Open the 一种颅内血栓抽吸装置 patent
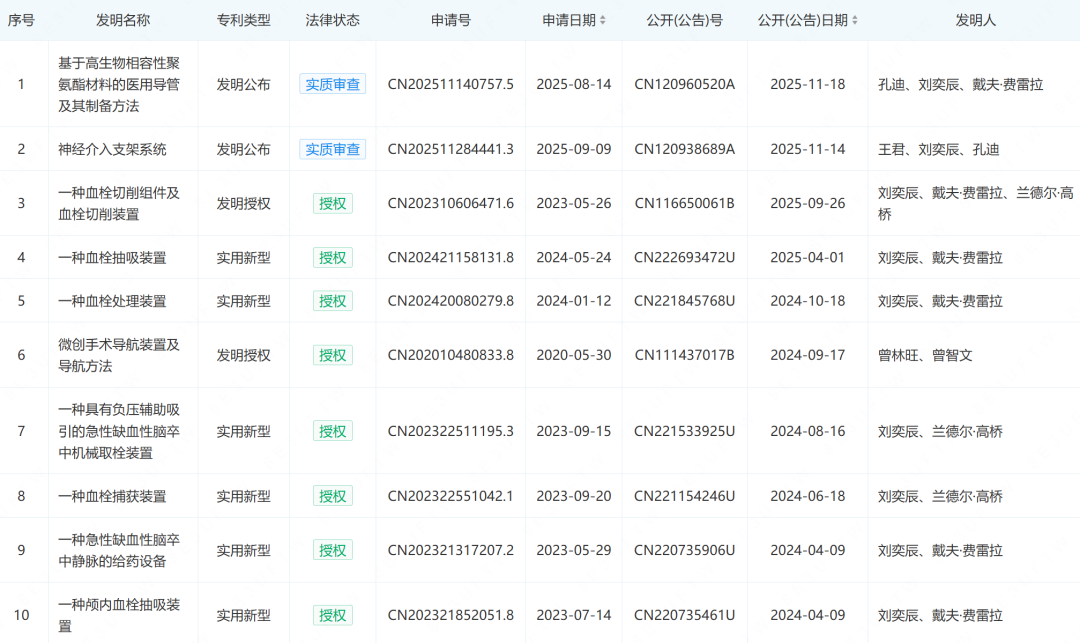Viewport: 1080px width, 643px height. tap(118, 615)
